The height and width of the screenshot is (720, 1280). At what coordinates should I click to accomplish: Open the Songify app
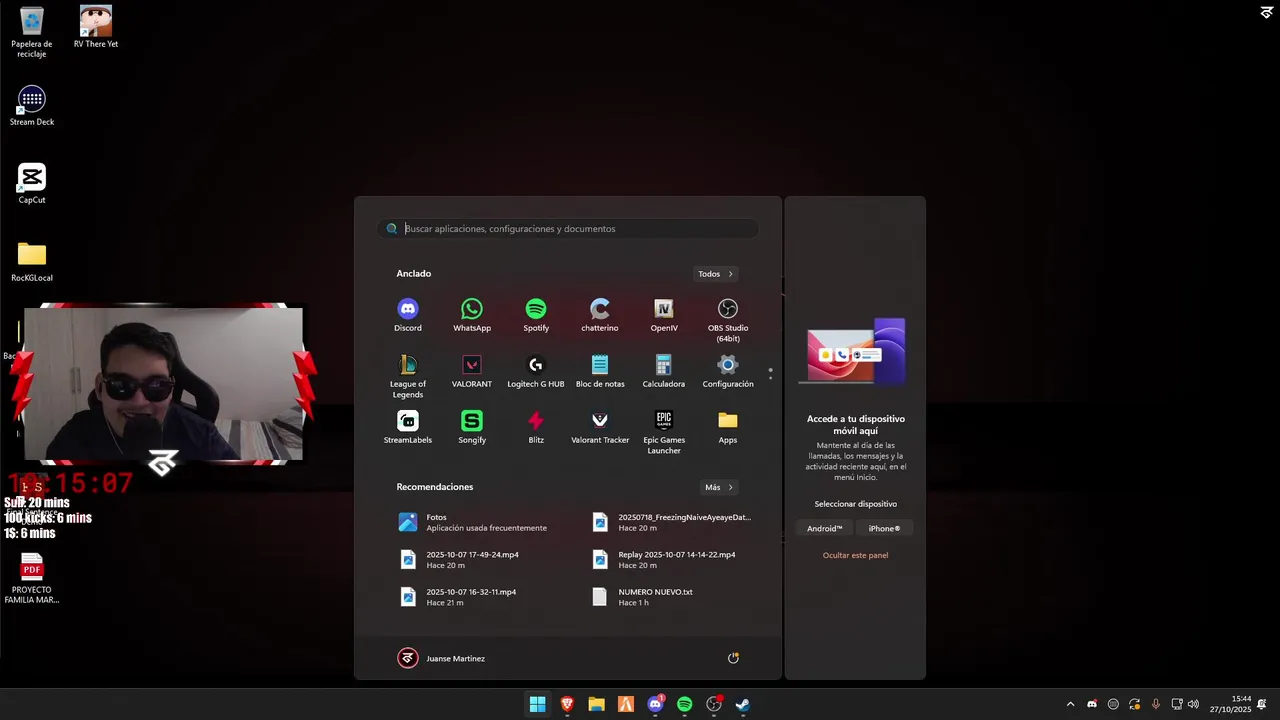click(x=472, y=427)
